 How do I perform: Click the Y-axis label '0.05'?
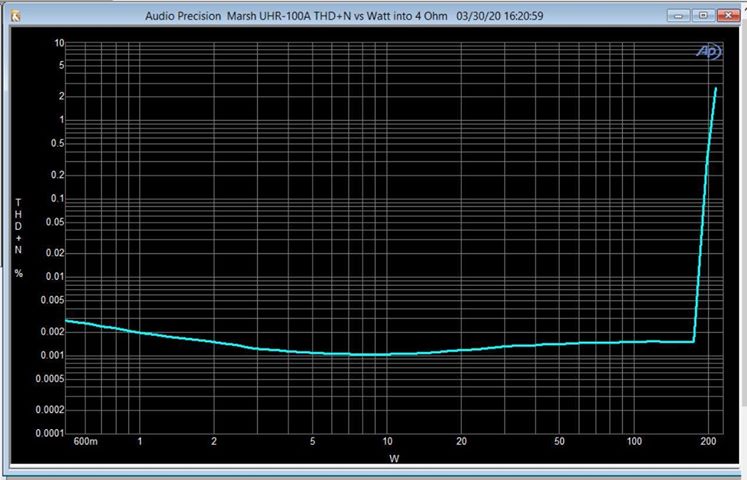click(x=55, y=222)
